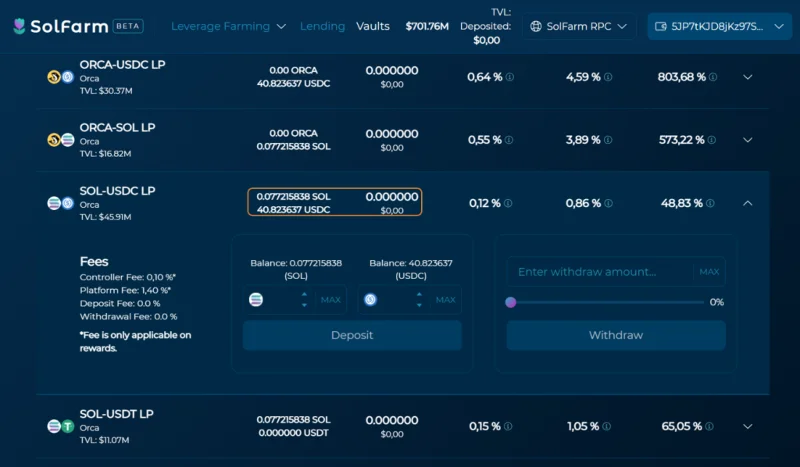Viewport: 800px width, 467px height.
Task: Click MAX for the SOL deposit amount
Action: (x=331, y=300)
